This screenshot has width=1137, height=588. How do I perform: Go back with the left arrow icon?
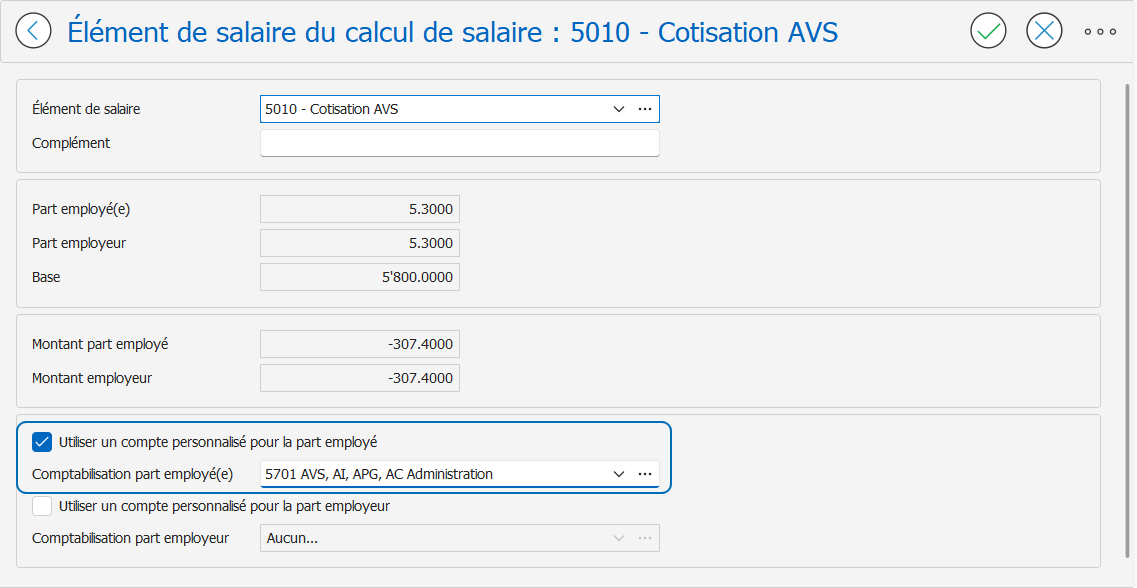click(x=33, y=31)
